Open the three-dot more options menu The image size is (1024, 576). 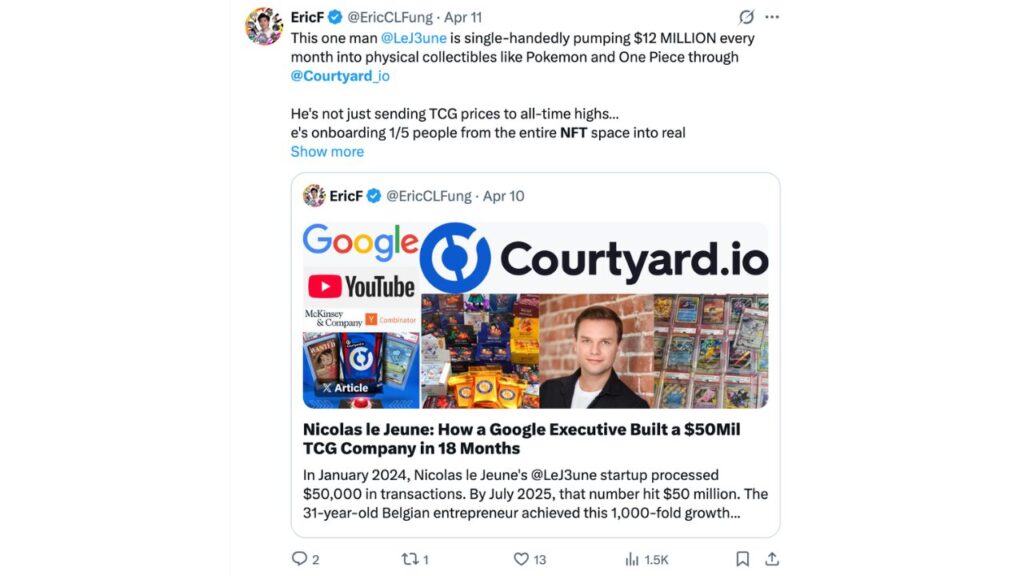click(x=771, y=17)
